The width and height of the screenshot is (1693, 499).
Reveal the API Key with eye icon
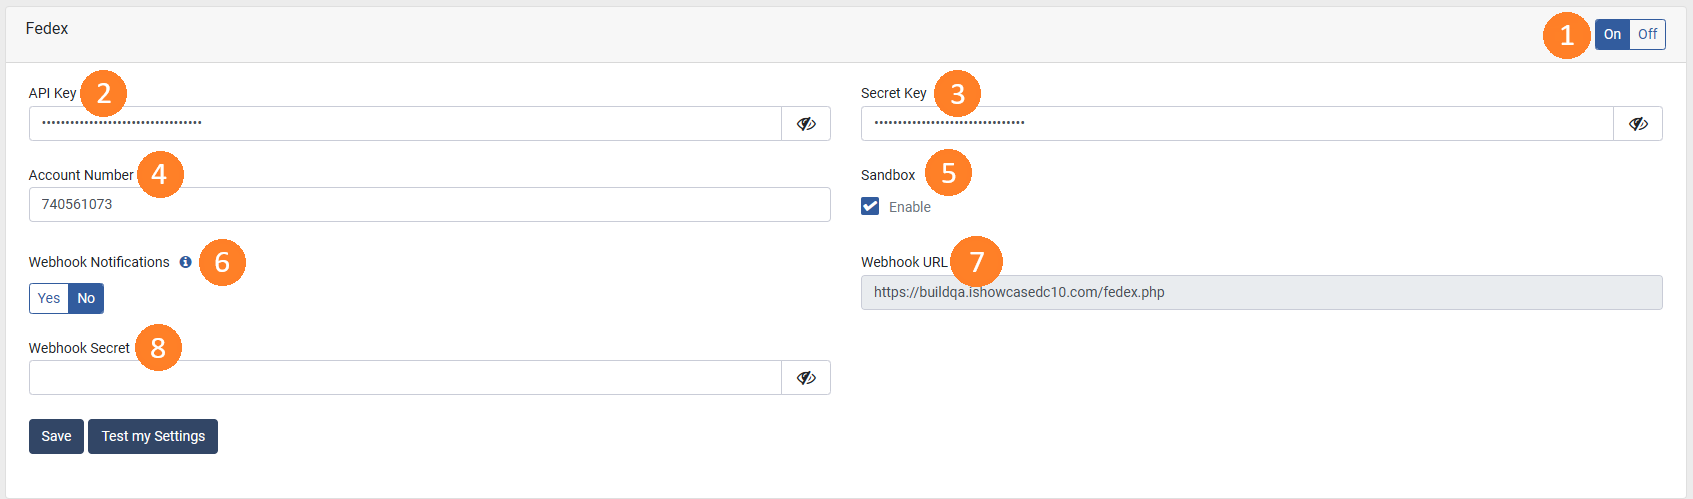[x=806, y=124]
